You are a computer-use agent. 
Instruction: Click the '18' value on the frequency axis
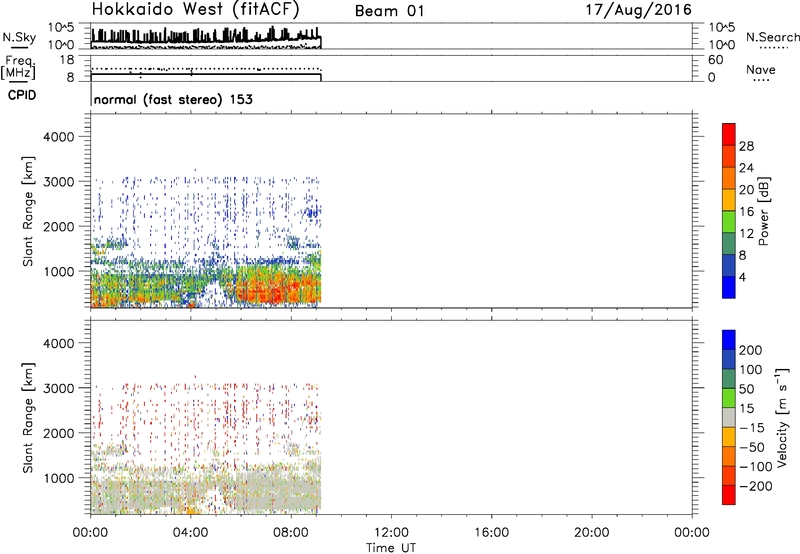click(x=67, y=60)
